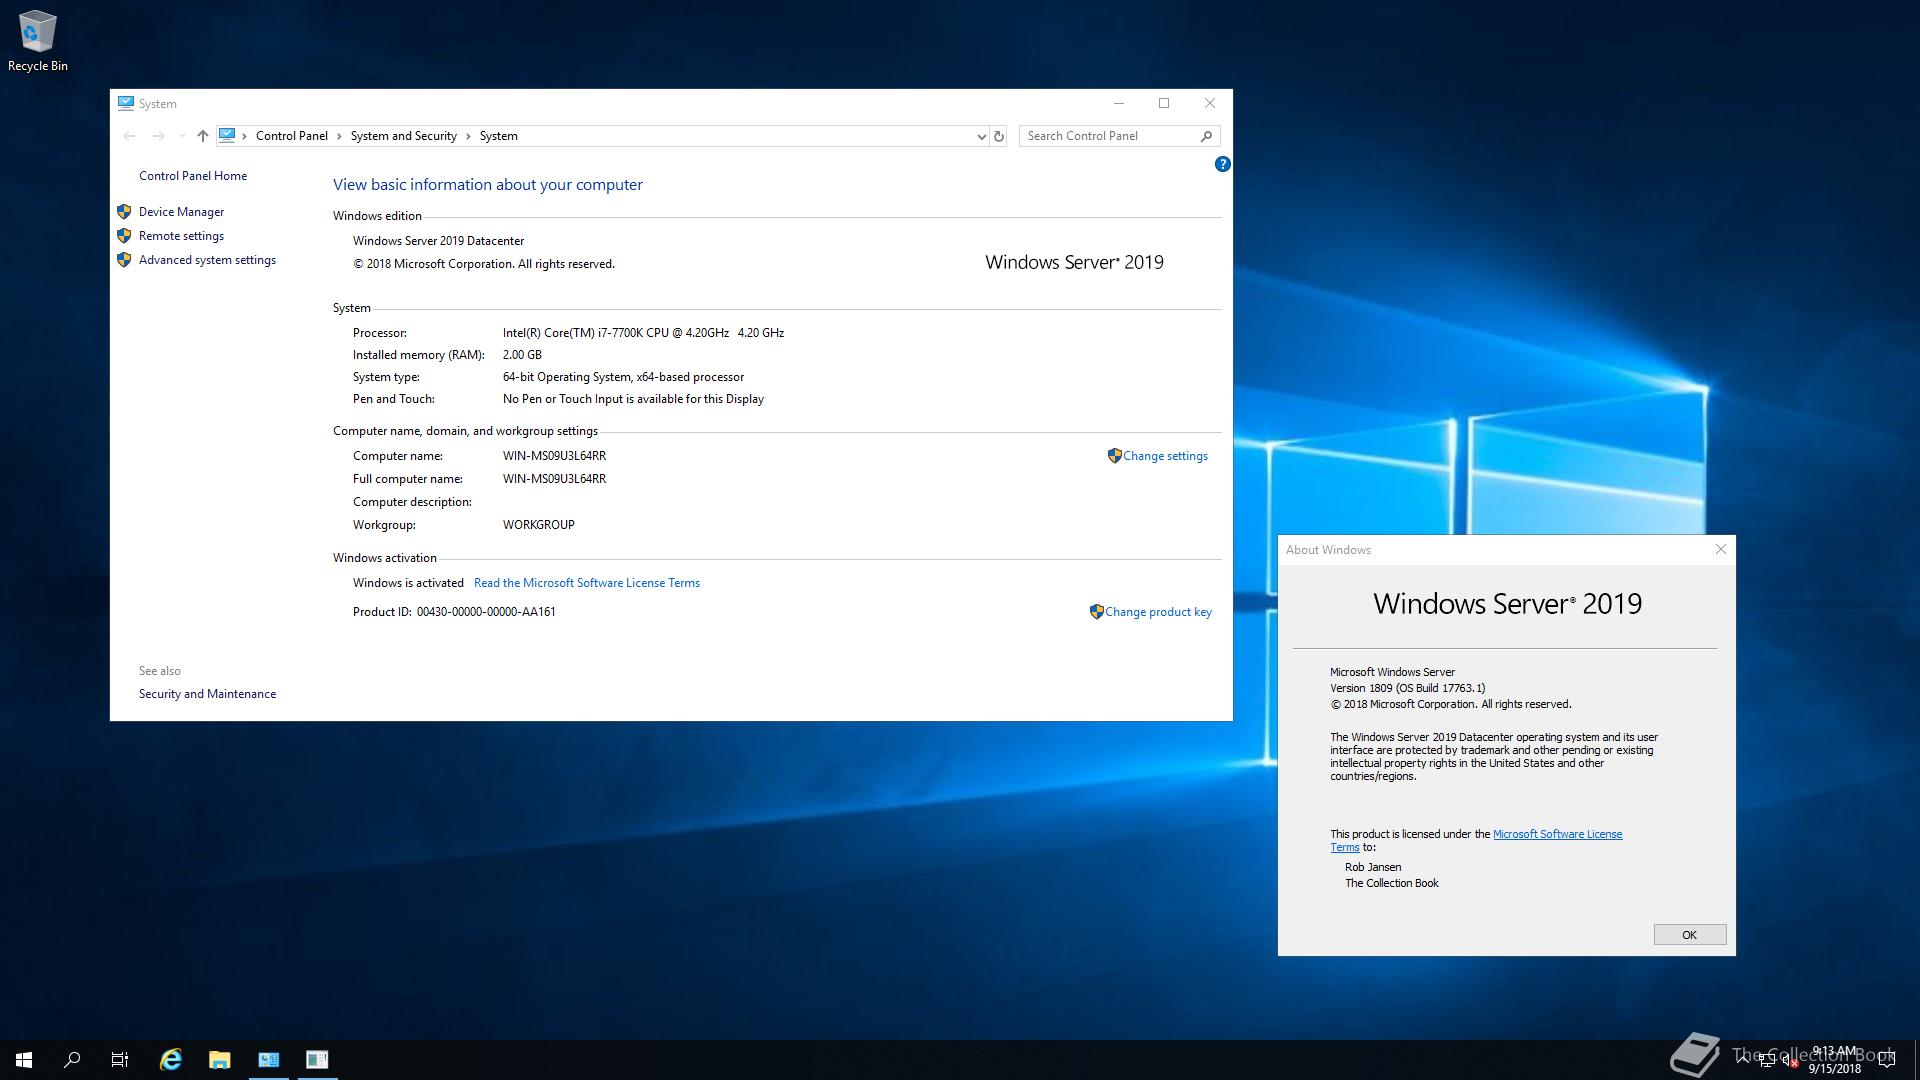
Task: Click the muted volume tray icon
Action: (x=1790, y=1060)
